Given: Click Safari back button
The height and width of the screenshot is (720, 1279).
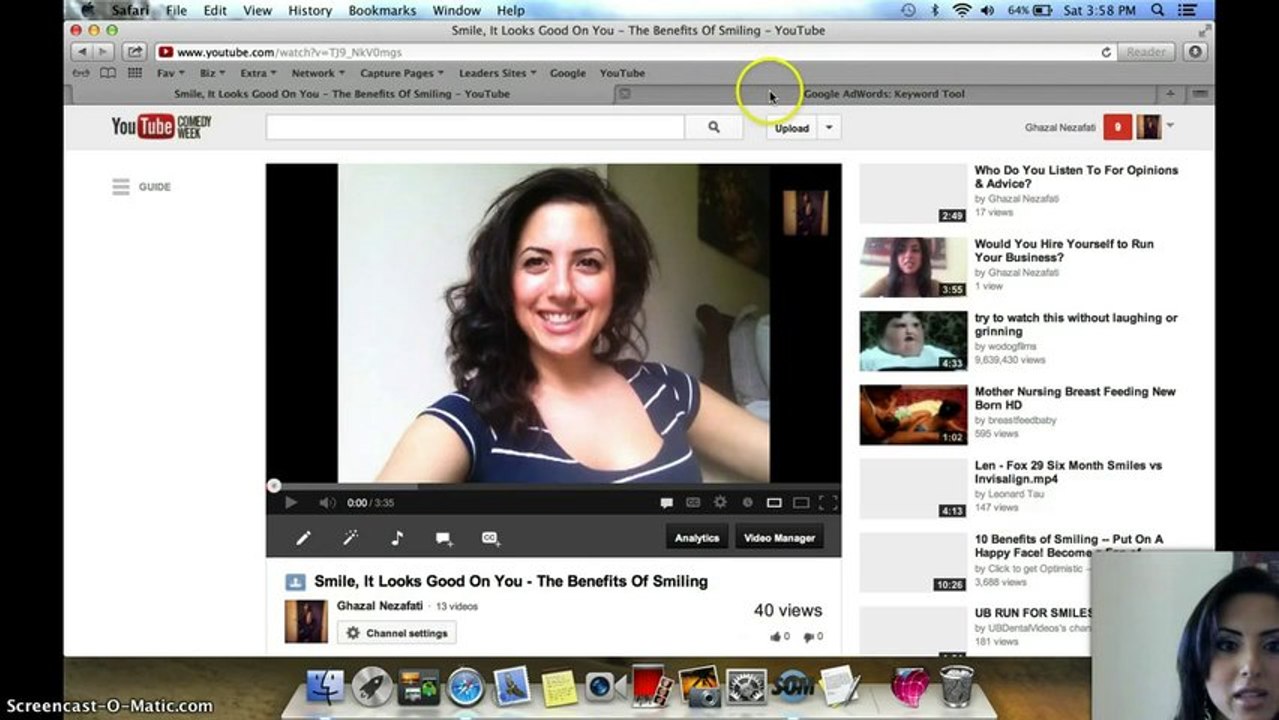Looking at the screenshot, I should coord(81,51).
